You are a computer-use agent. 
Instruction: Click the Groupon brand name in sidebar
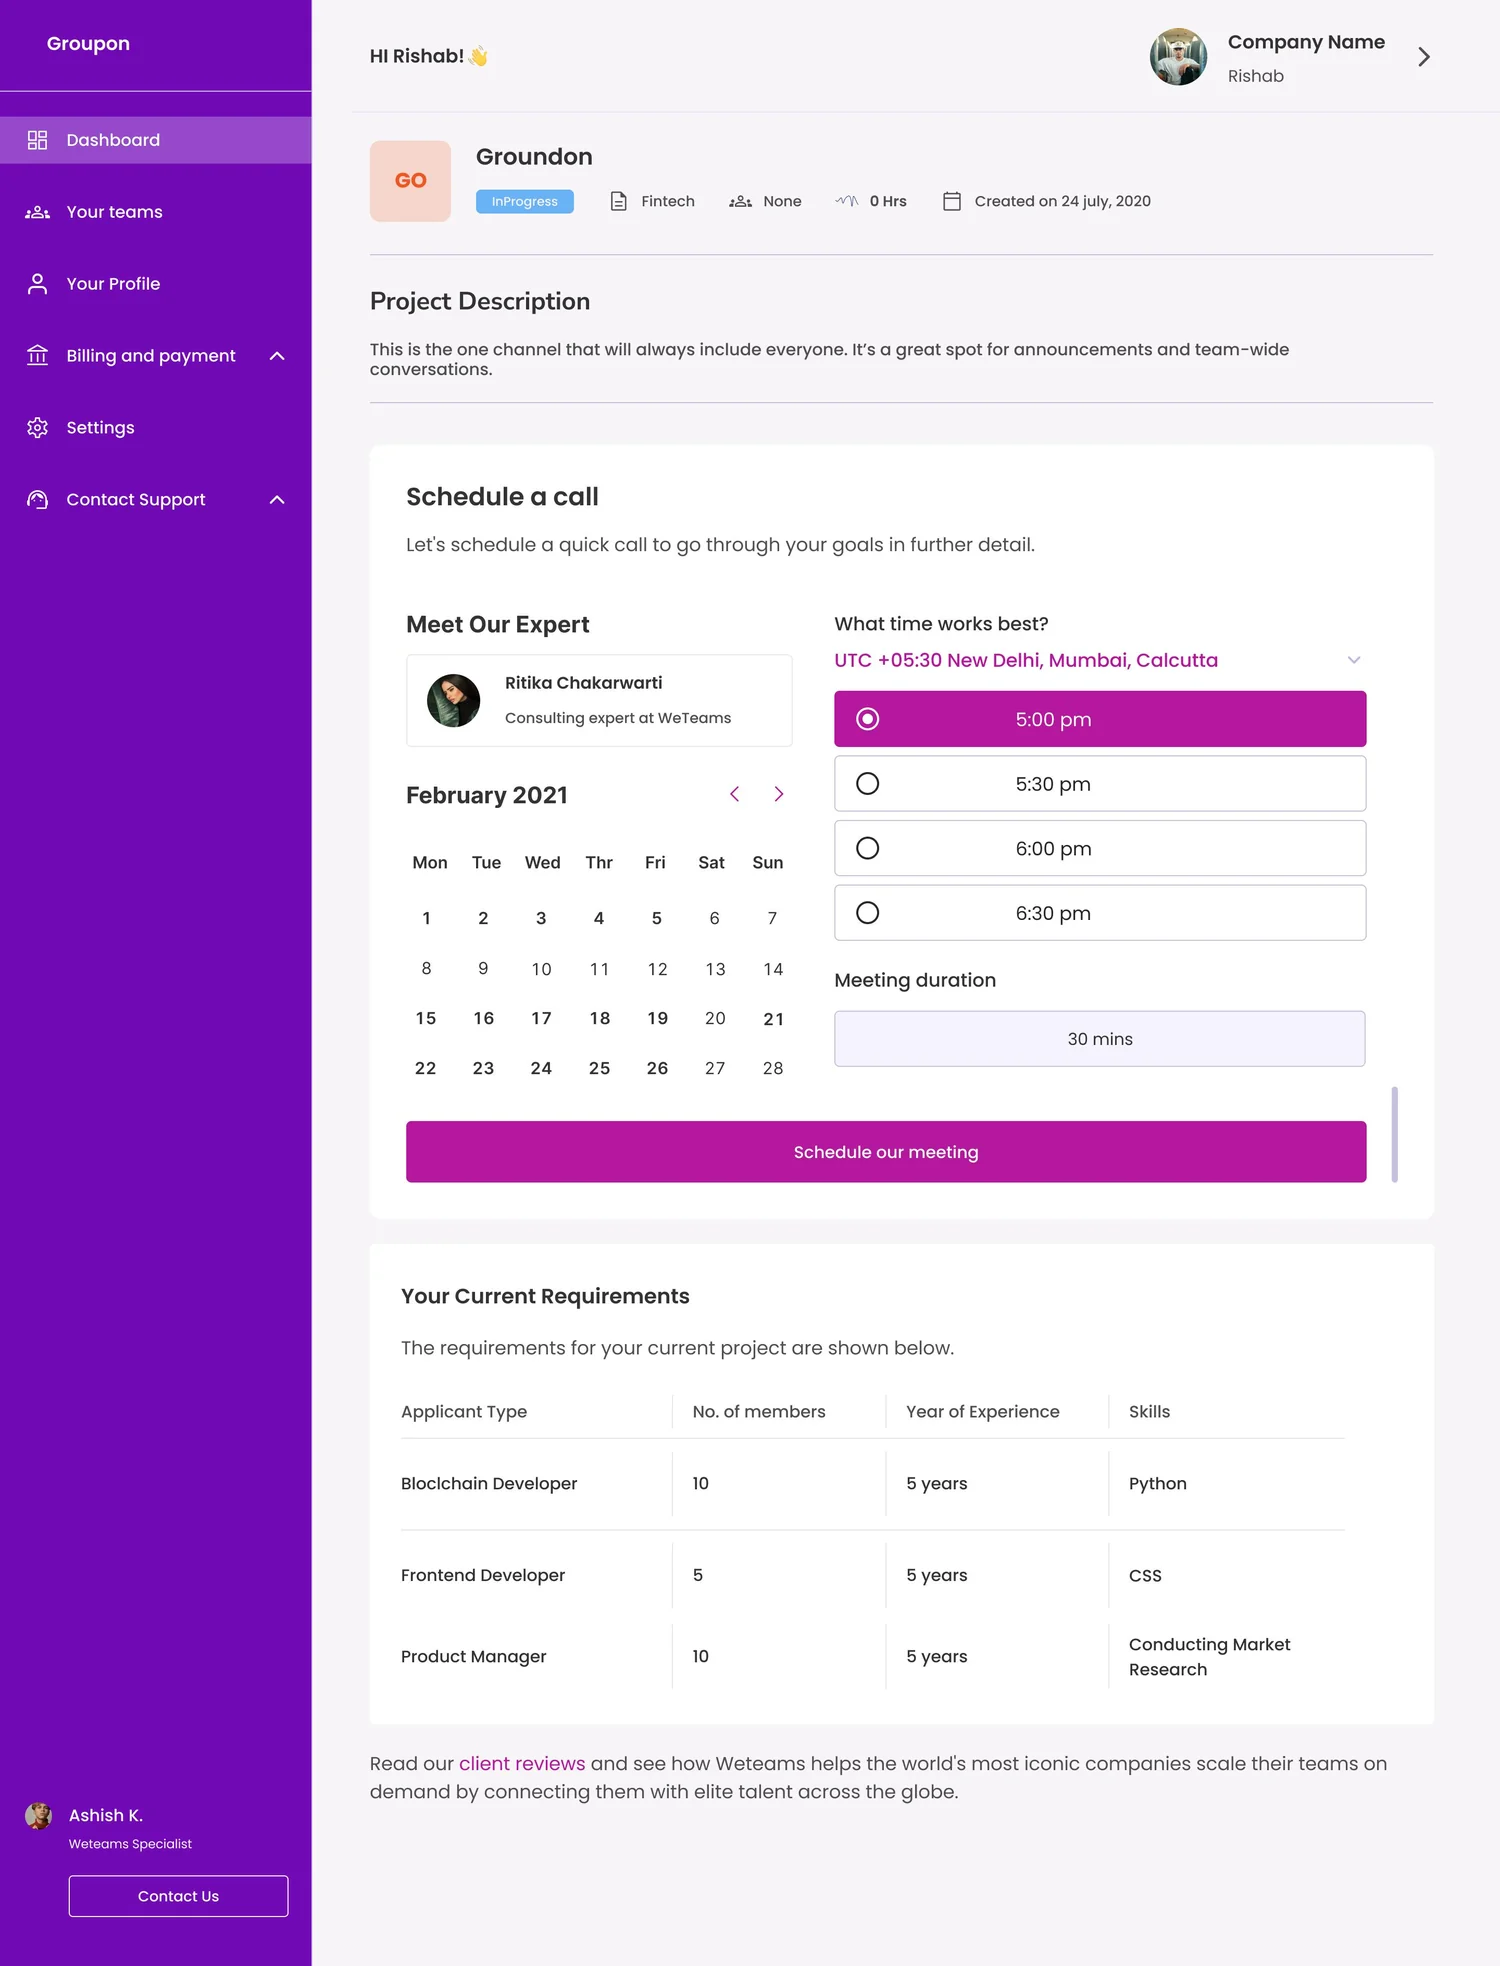[x=88, y=44]
